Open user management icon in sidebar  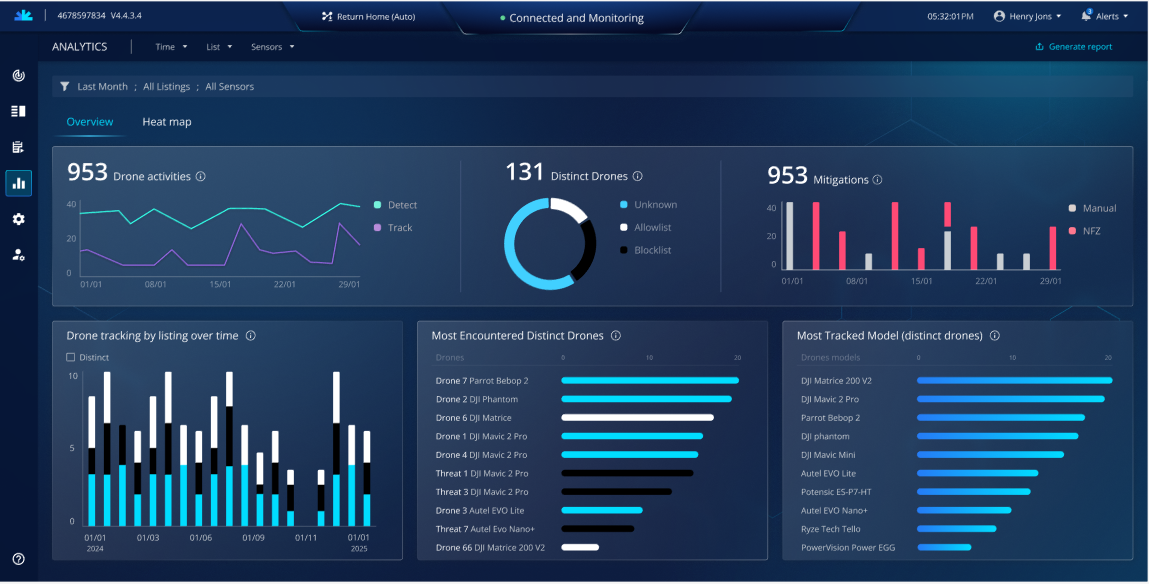click(18, 255)
